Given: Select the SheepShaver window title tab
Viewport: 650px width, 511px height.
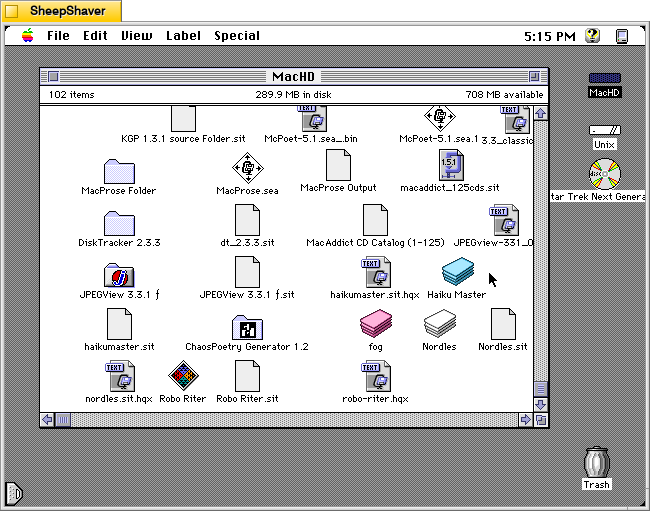Looking at the screenshot, I should (62, 11).
